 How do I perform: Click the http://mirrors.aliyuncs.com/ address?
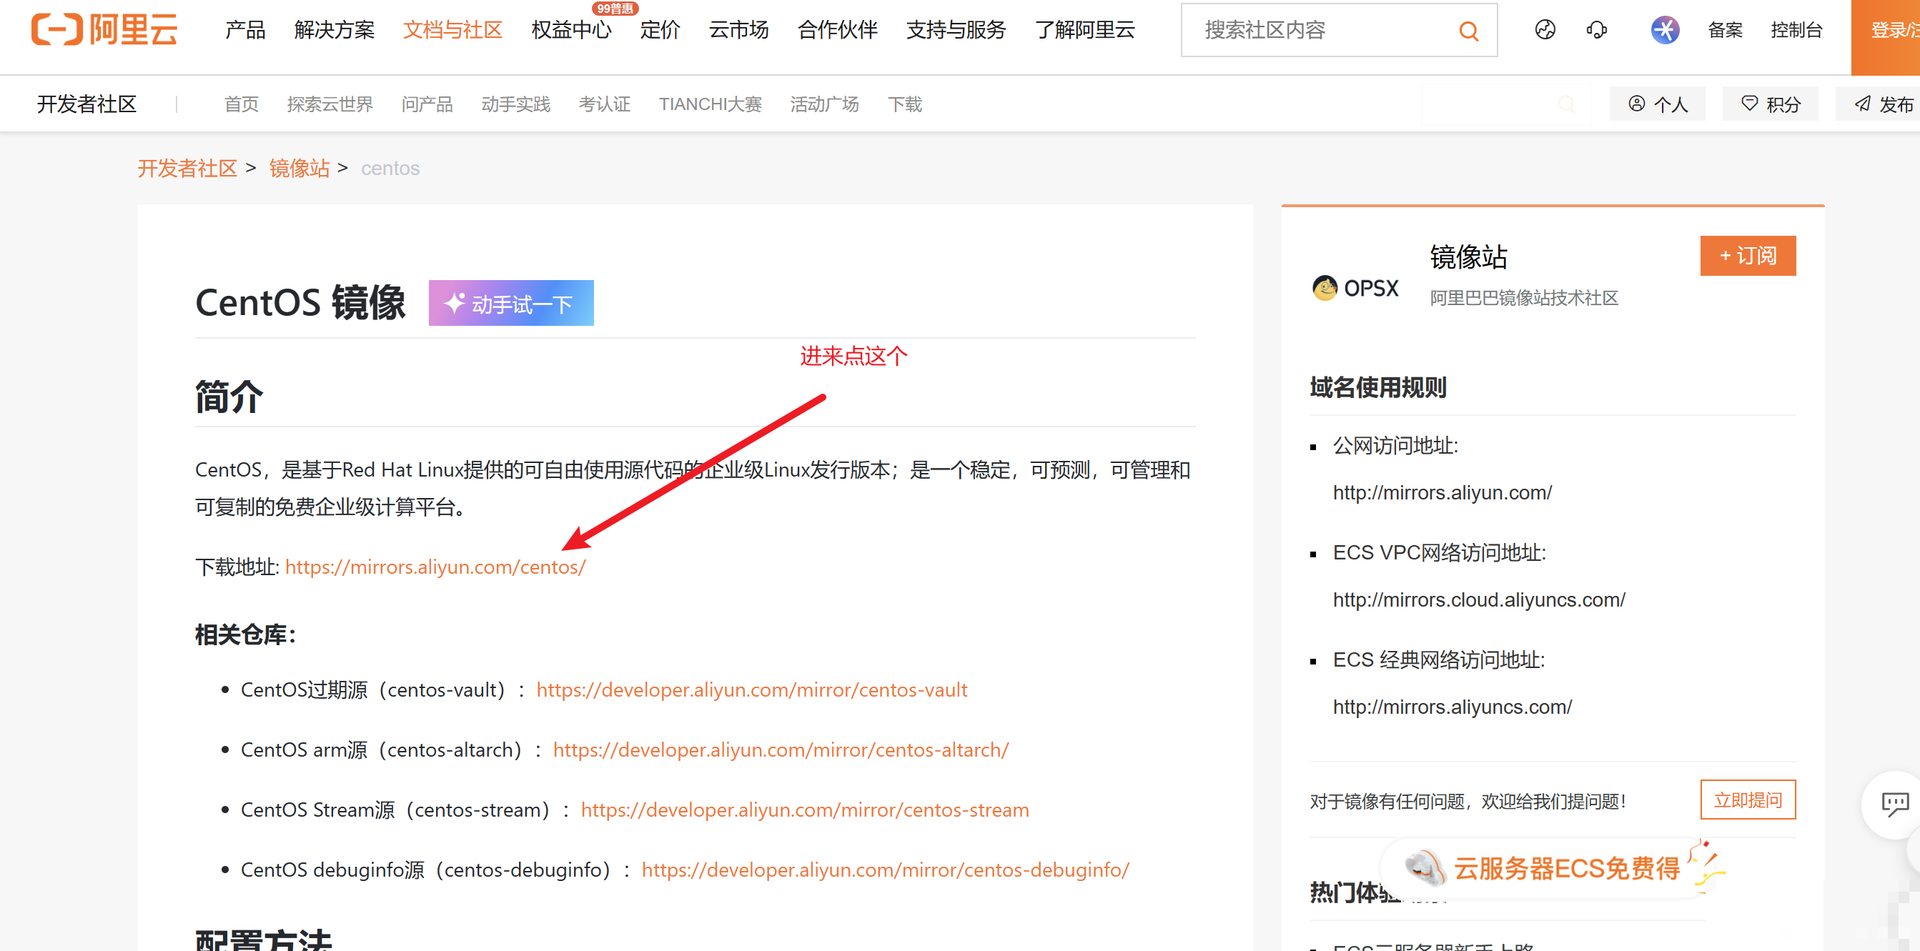tap(1452, 707)
